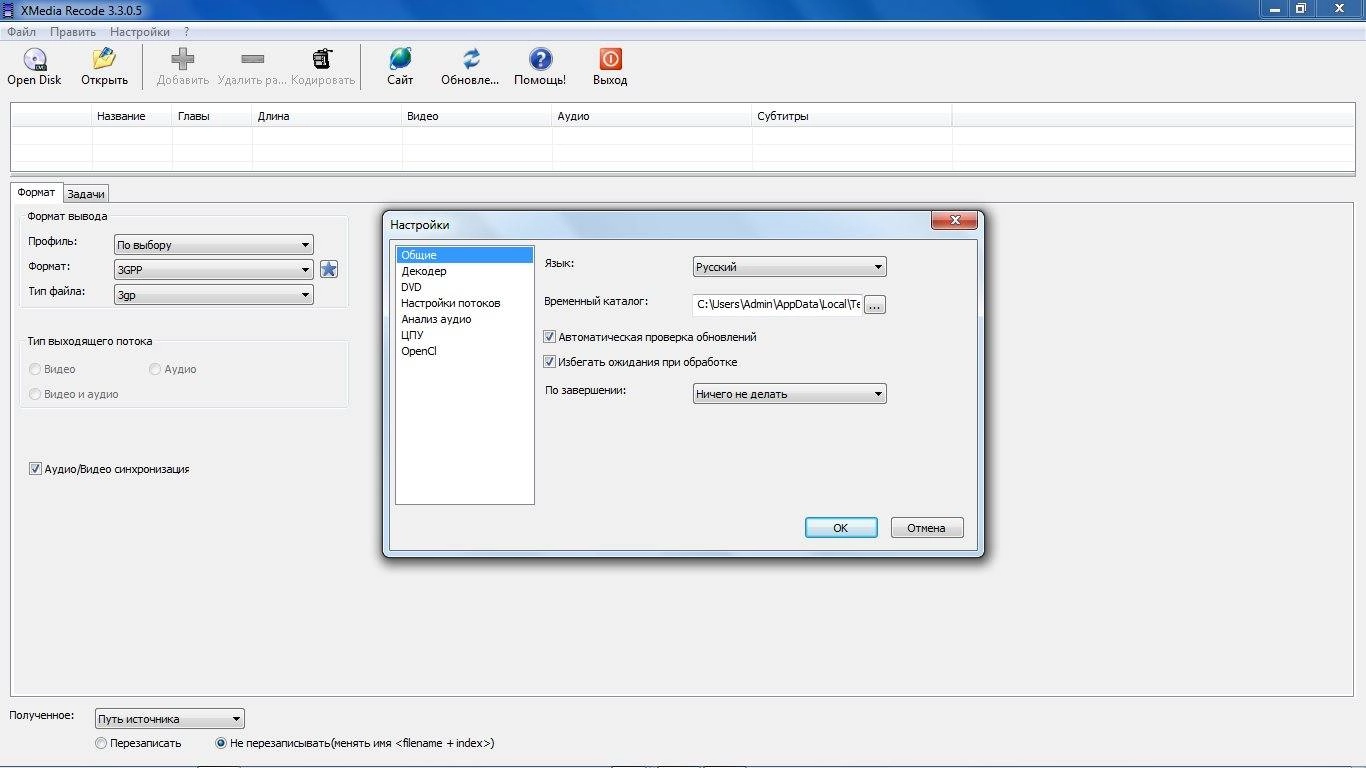Click the Субтитры column header
The image size is (1366, 768).
(x=852, y=116)
